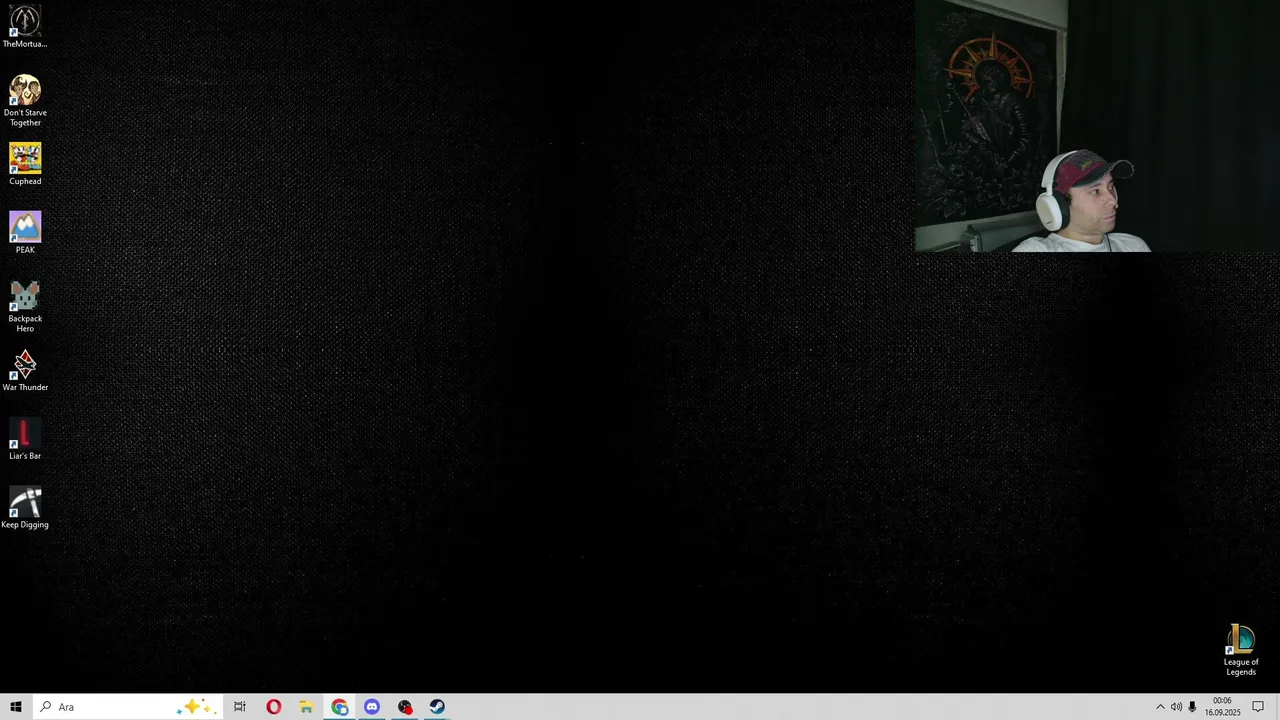Select the Don't Starve Together shortcut
Viewport: 1280px width, 720px height.
tap(25, 100)
